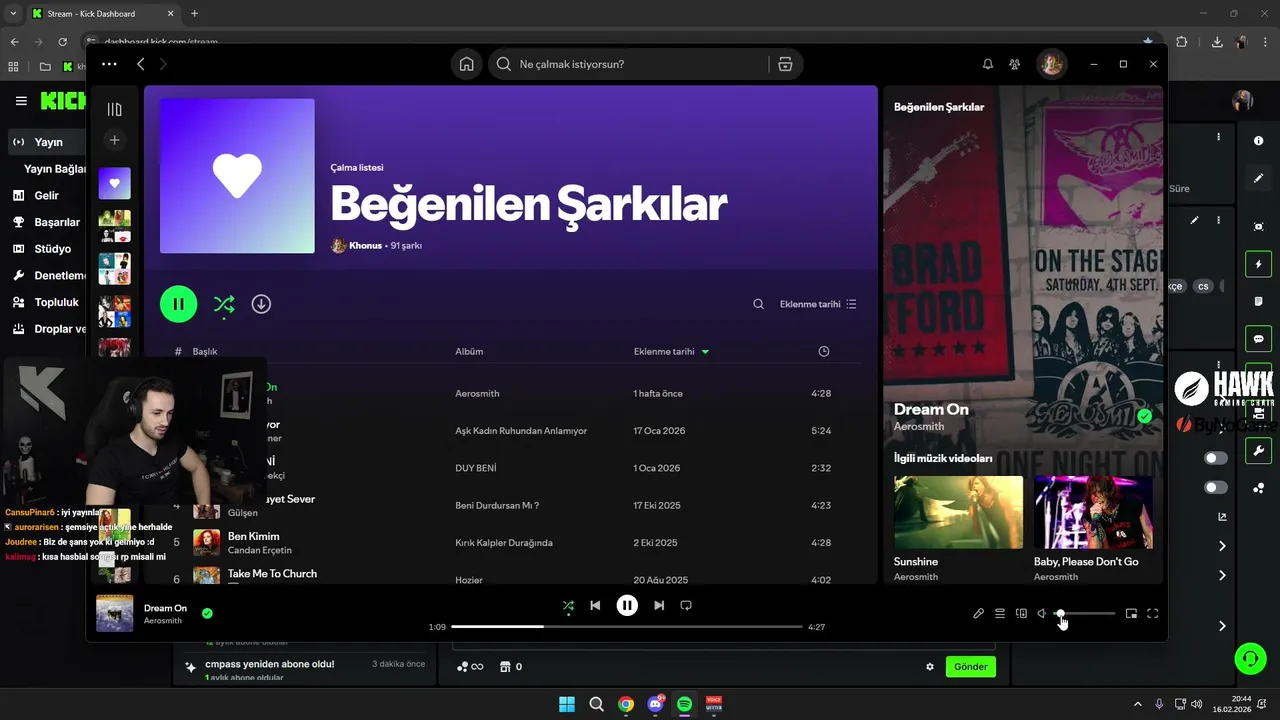Screen dimensions: 1280x720
Task: Open three-dot menu beside Süre panel
Action: [x=1218, y=137]
